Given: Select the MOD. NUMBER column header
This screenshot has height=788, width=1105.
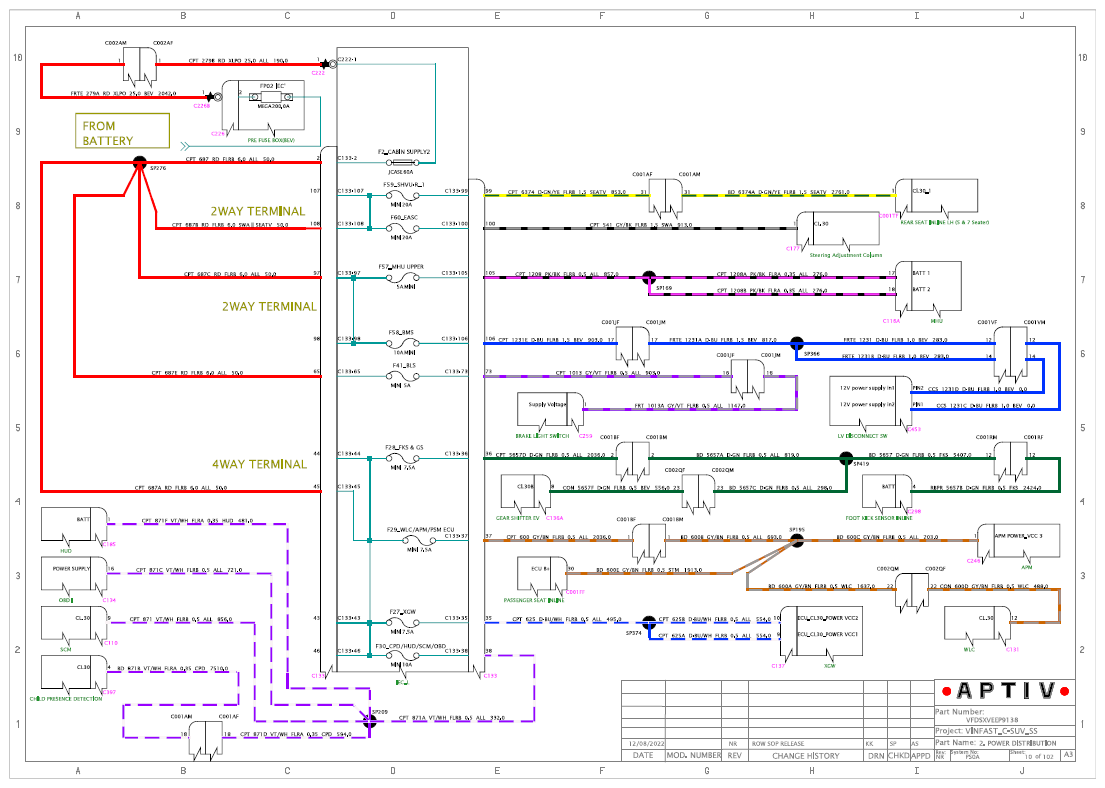Looking at the screenshot, I should tap(693, 756).
